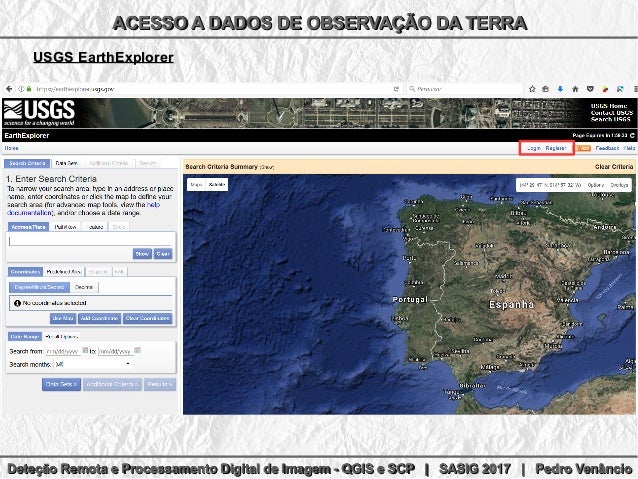Image resolution: width=638 pixels, height=479 pixels.
Task: Click the reload icon in the address bar
Action: [396, 89]
